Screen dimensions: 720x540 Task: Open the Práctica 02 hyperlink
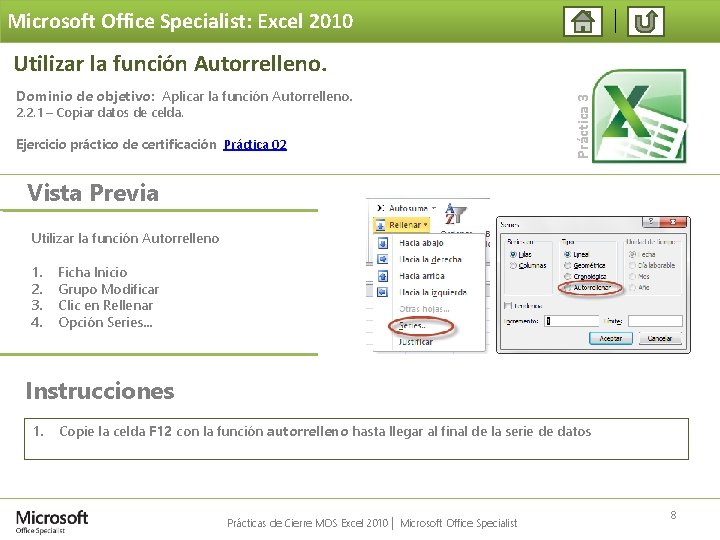(255, 145)
